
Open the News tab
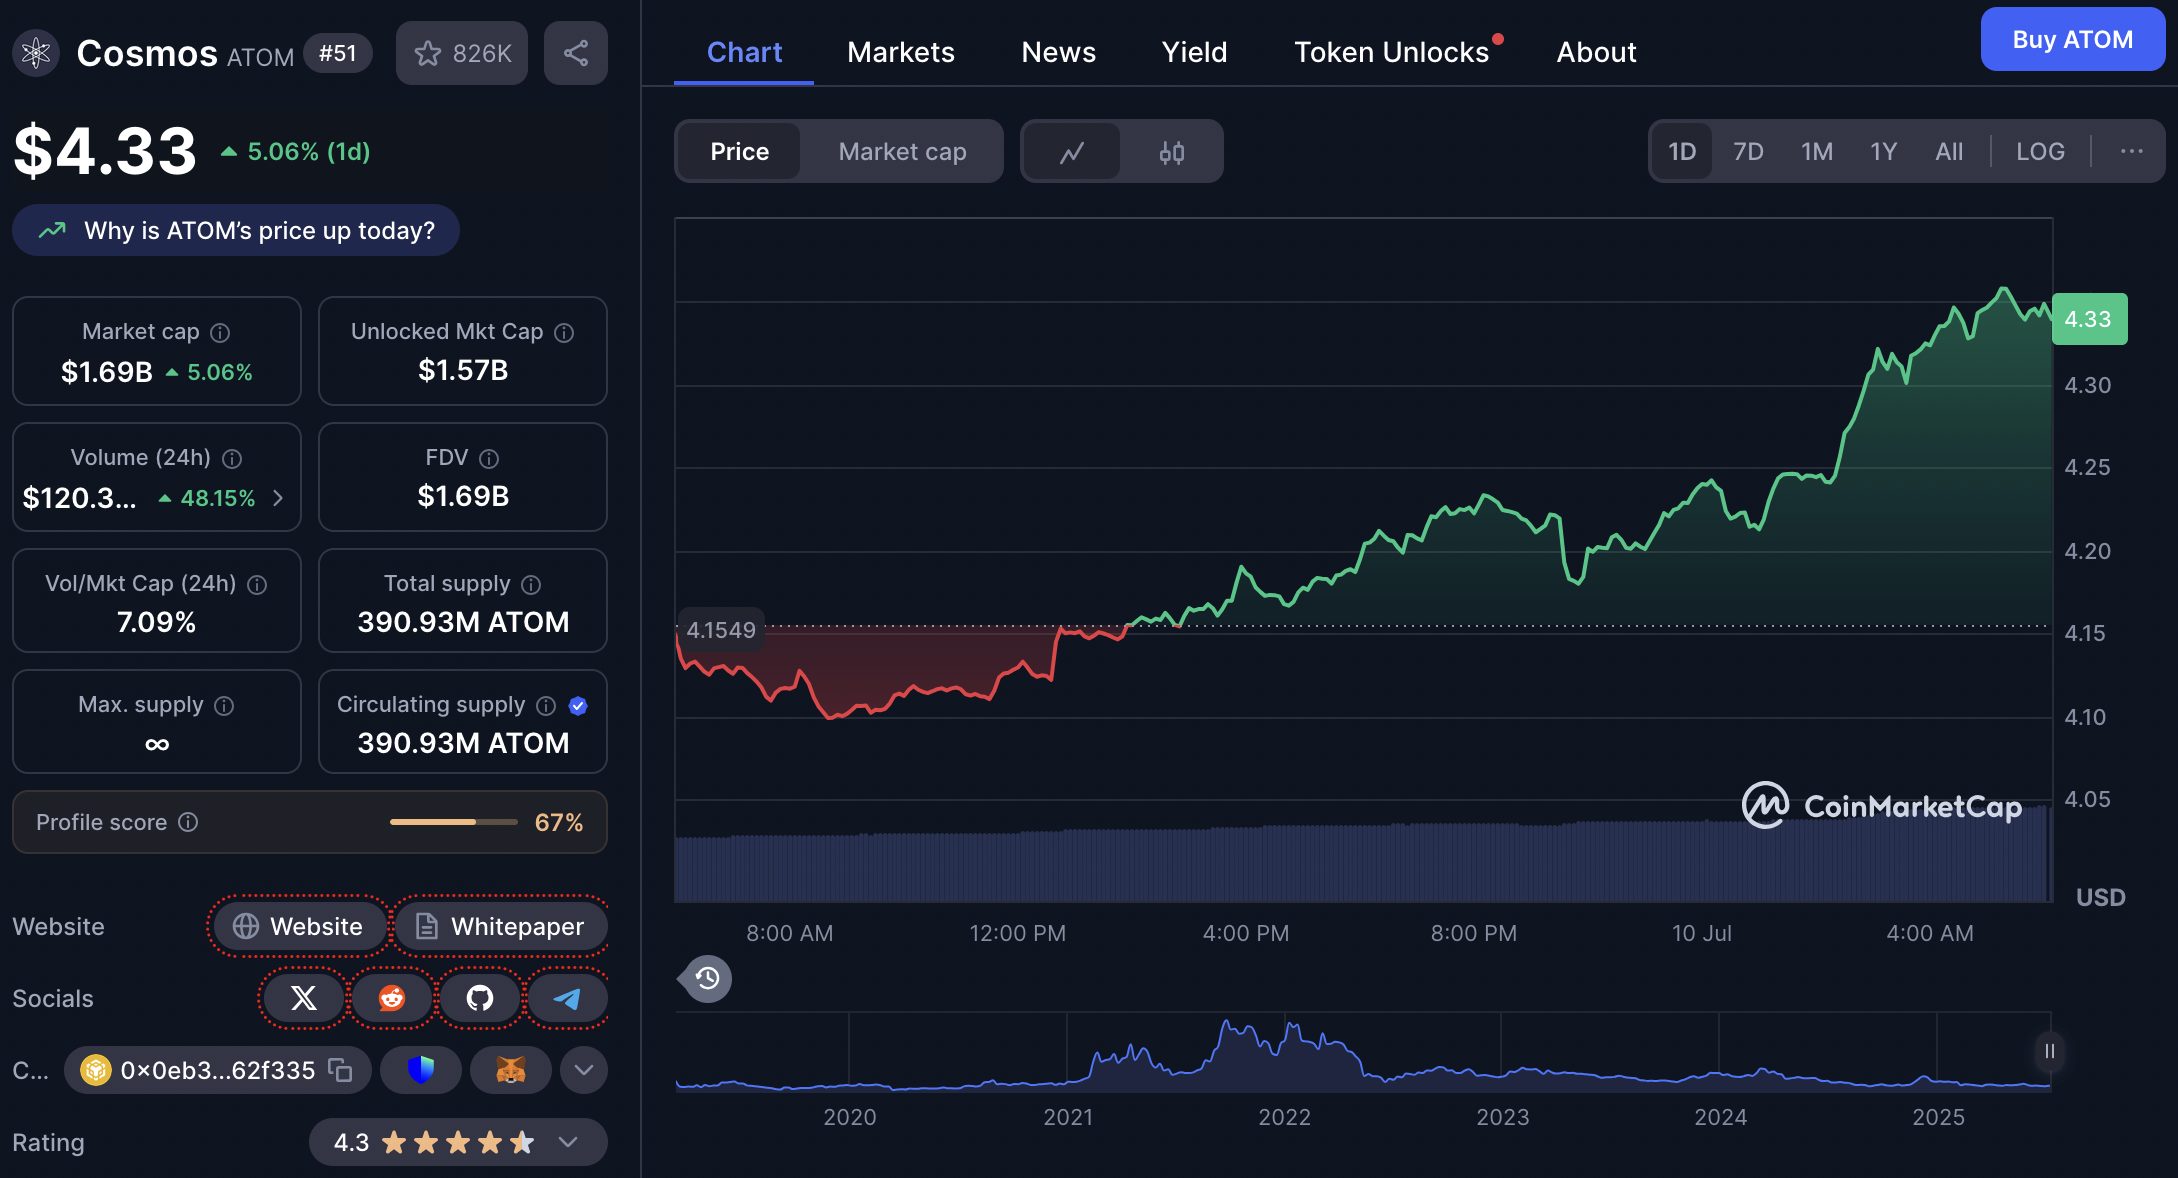click(1058, 53)
